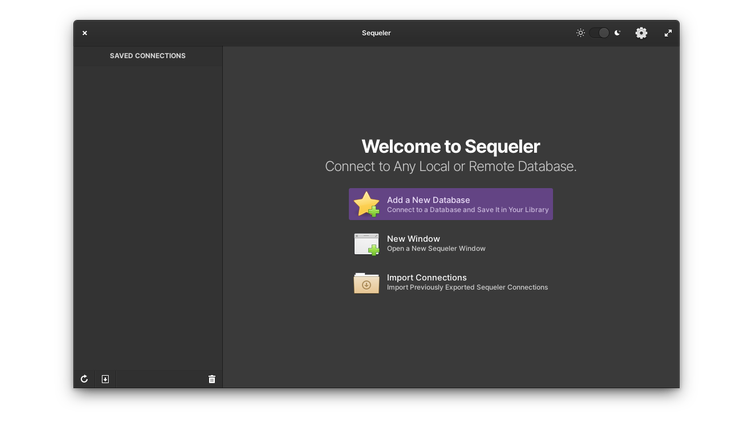This screenshot has width=752, height=423.
Task: Click the Sequeler window title
Action: pyautogui.click(x=376, y=33)
